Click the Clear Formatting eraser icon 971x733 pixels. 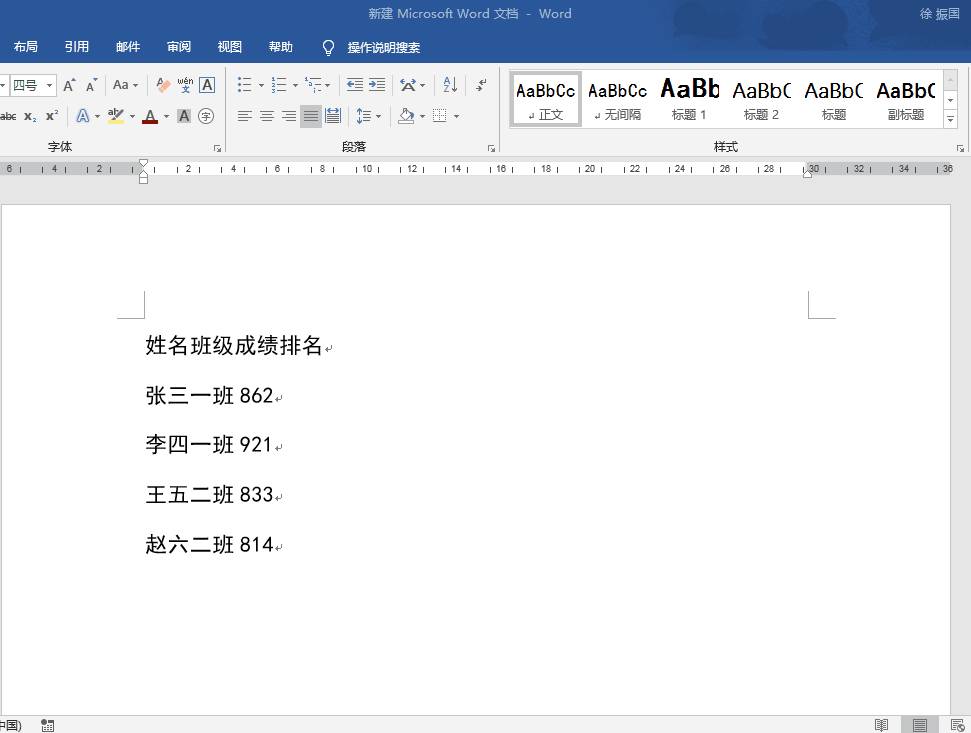[163, 85]
